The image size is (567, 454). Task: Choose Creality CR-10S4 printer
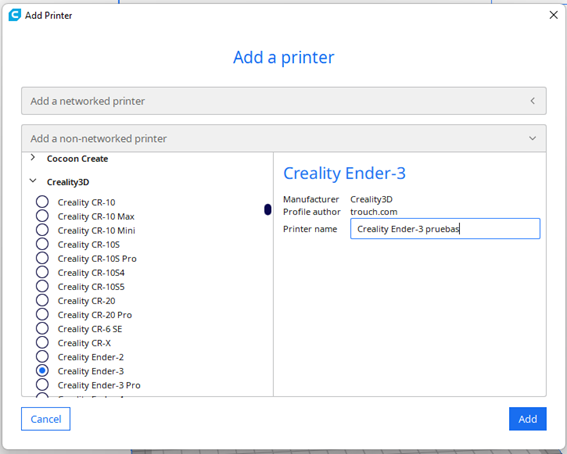[42, 272]
